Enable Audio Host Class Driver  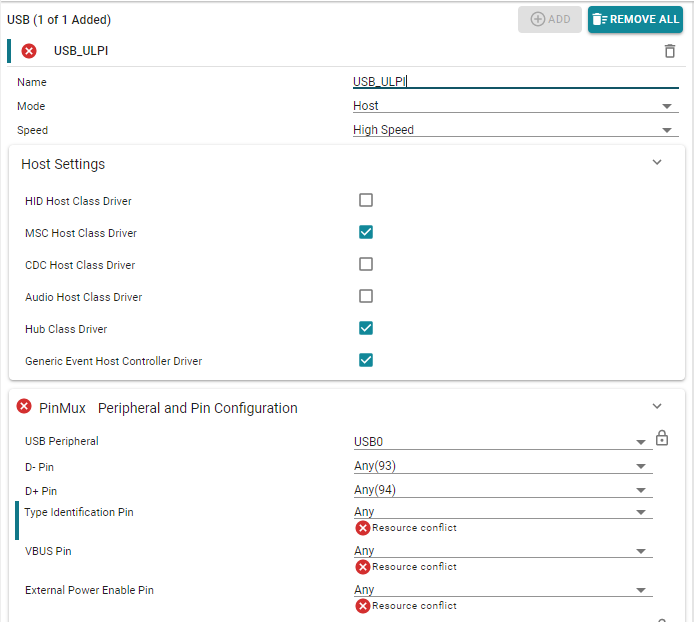366,296
